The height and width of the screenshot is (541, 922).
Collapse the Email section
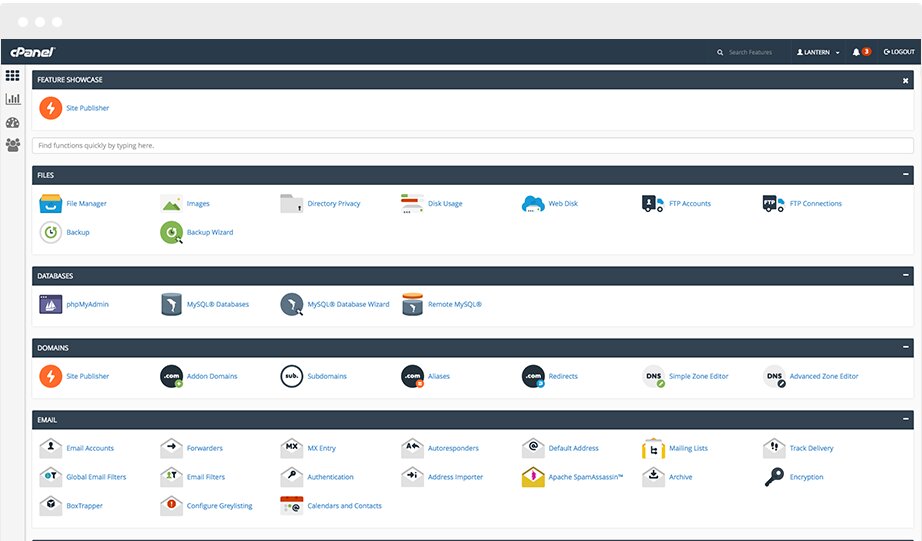point(905,420)
